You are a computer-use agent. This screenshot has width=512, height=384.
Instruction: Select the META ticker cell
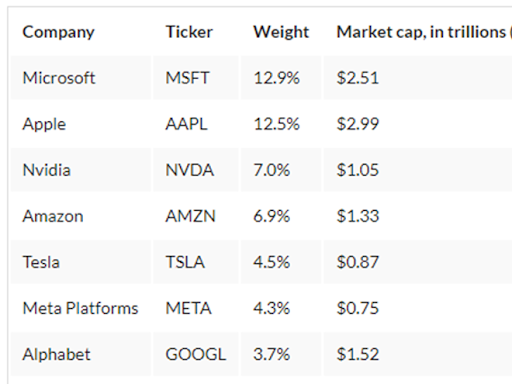tap(196, 308)
